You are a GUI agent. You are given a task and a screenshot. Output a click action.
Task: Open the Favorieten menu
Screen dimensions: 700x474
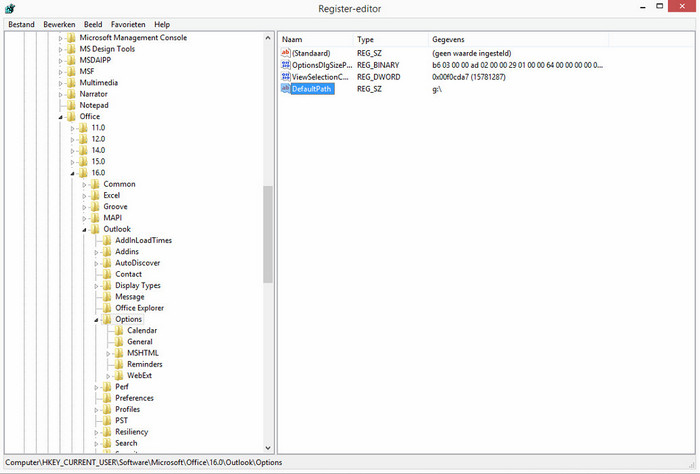pos(128,25)
